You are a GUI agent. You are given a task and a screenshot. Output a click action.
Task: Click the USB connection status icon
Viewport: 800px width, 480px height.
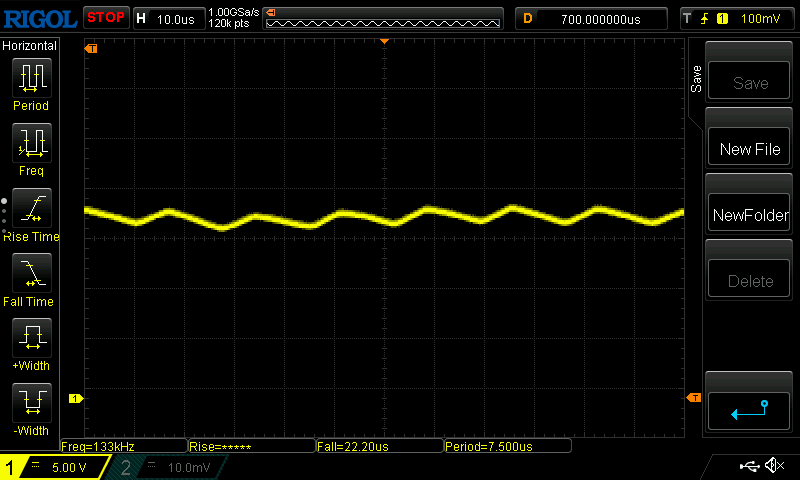749,465
